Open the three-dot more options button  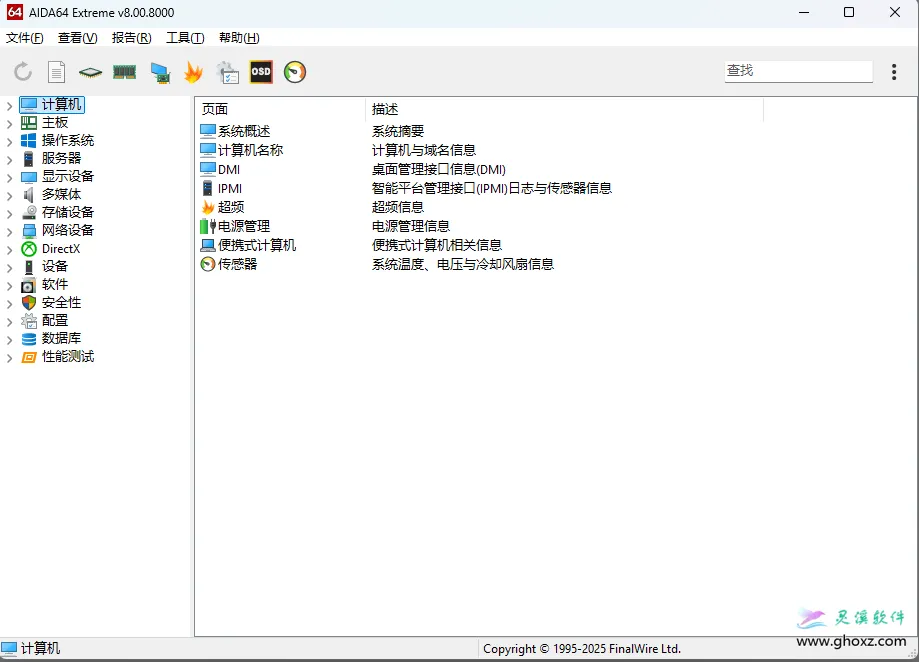point(894,72)
